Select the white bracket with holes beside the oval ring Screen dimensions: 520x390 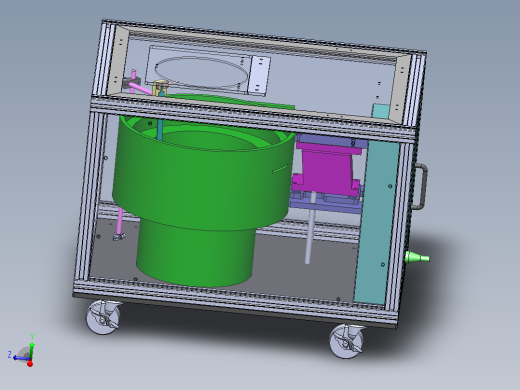coord(260,75)
